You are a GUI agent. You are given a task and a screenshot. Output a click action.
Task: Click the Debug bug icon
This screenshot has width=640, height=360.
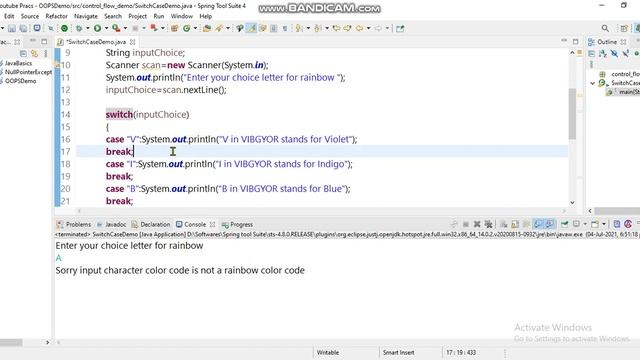[x=79, y=28]
